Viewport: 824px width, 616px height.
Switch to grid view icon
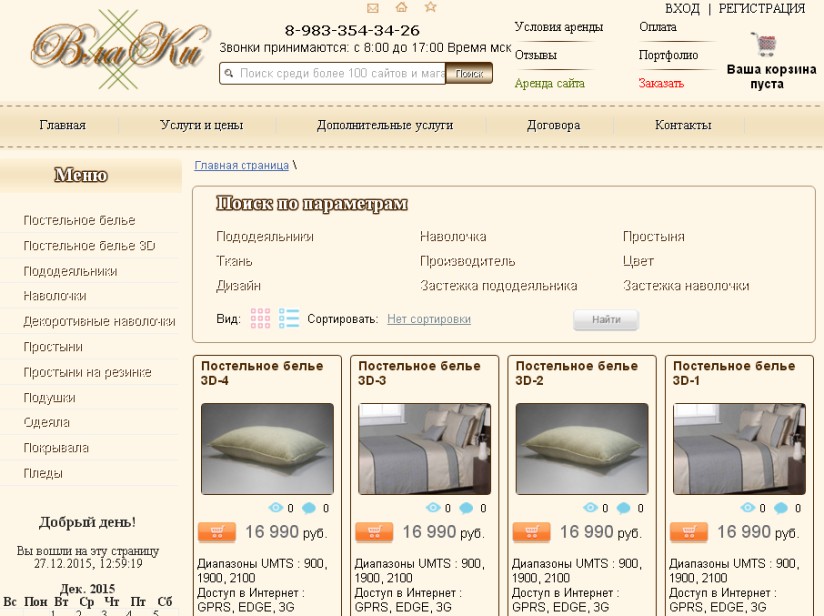tap(260, 319)
